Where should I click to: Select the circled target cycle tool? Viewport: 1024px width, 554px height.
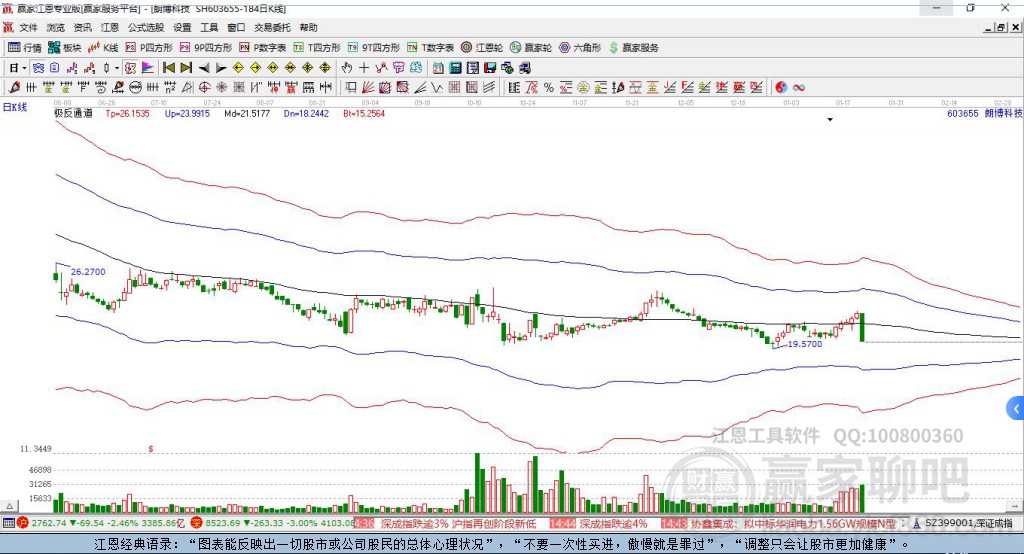(x=204, y=88)
